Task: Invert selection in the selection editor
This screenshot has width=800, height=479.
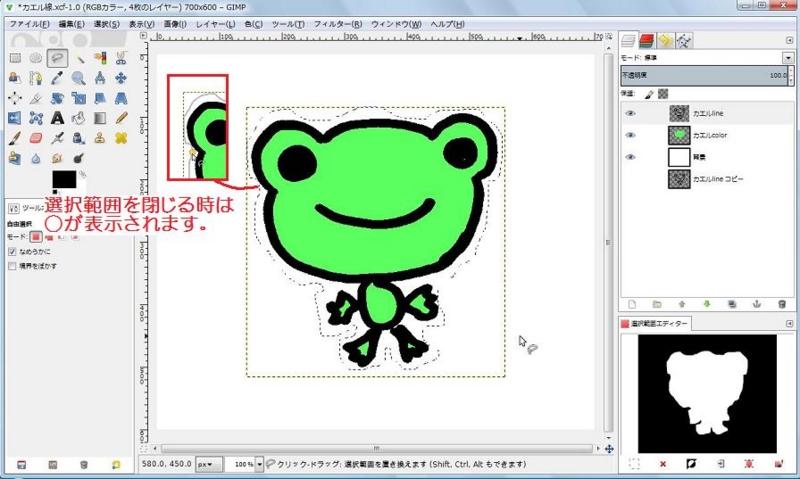Action: (691, 464)
